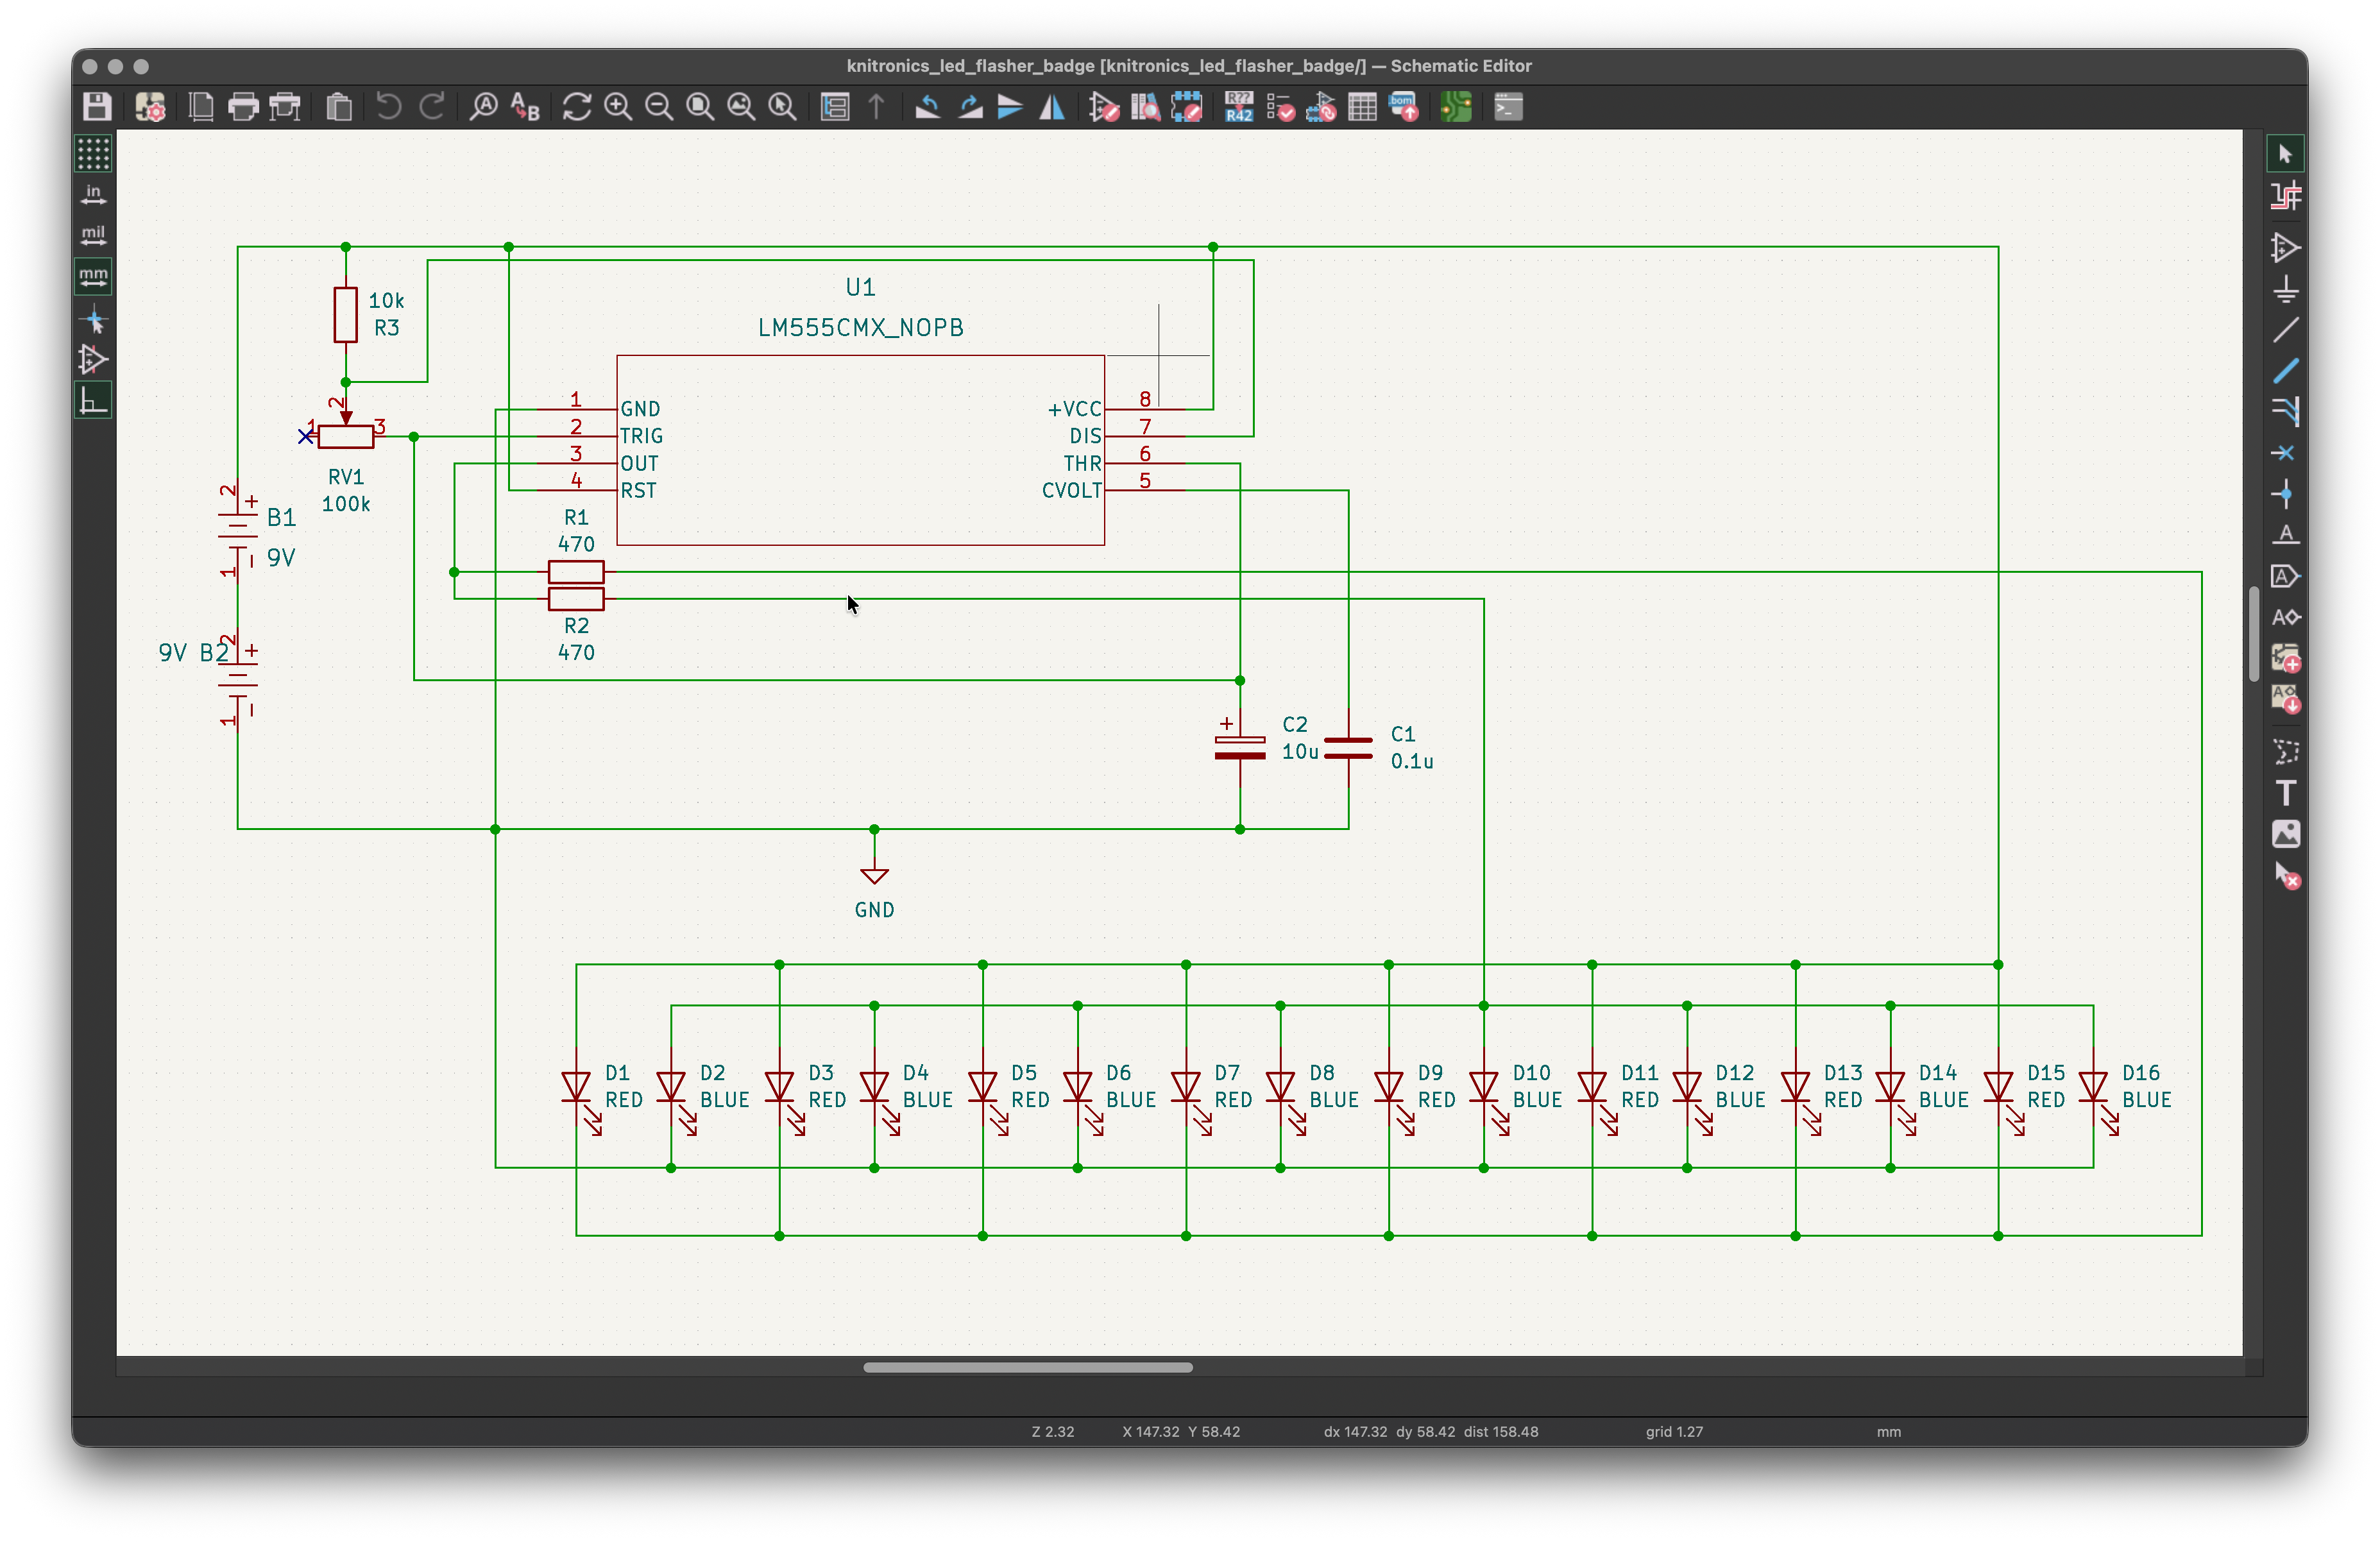Enable millimeters units toggle
The image size is (2380, 1542).
tap(93, 277)
